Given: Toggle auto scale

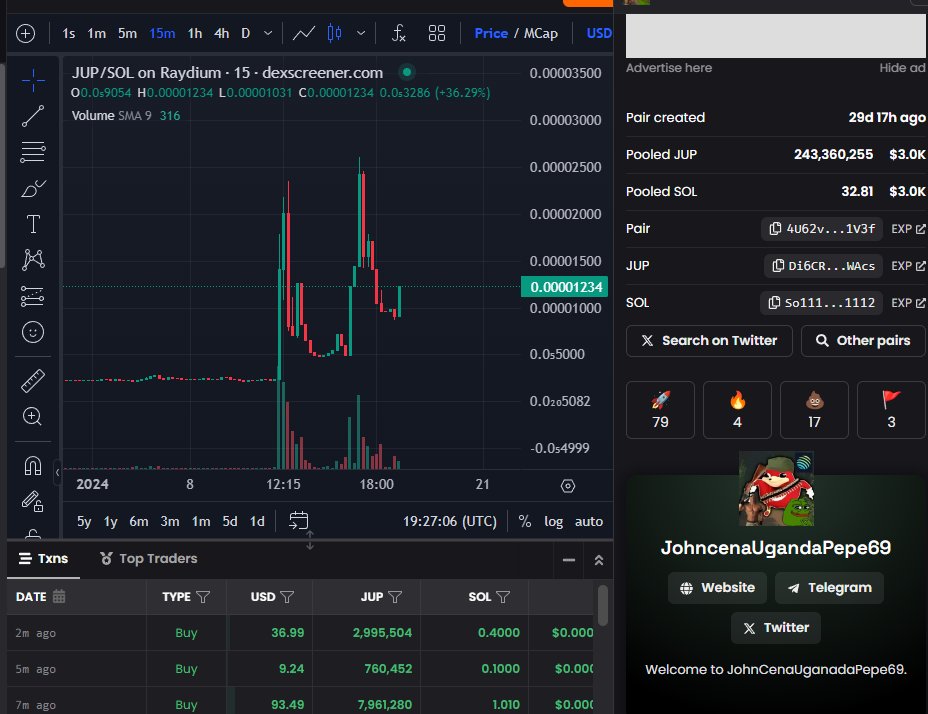Looking at the screenshot, I should (x=589, y=522).
